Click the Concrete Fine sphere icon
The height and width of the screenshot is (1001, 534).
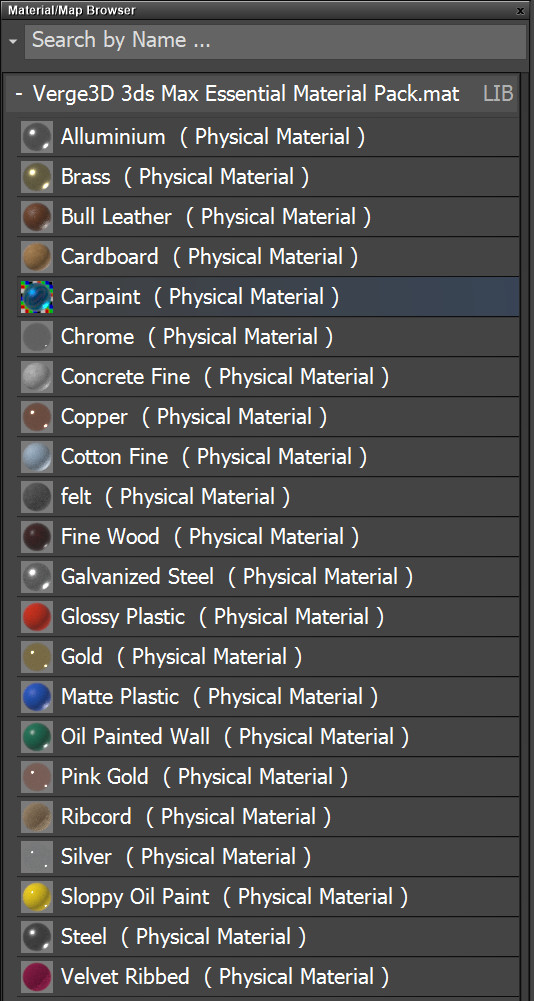coord(36,377)
